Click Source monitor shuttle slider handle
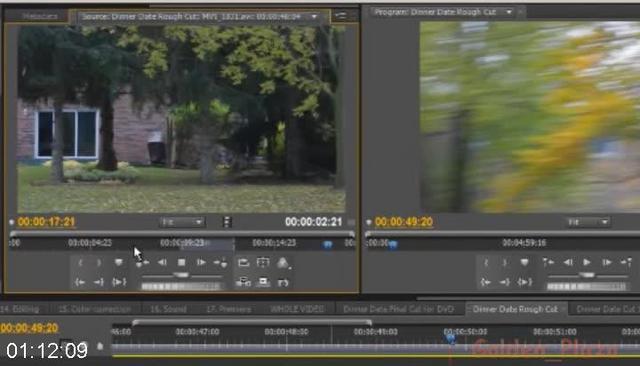Screen dimensions: 640x366 tap(181, 275)
